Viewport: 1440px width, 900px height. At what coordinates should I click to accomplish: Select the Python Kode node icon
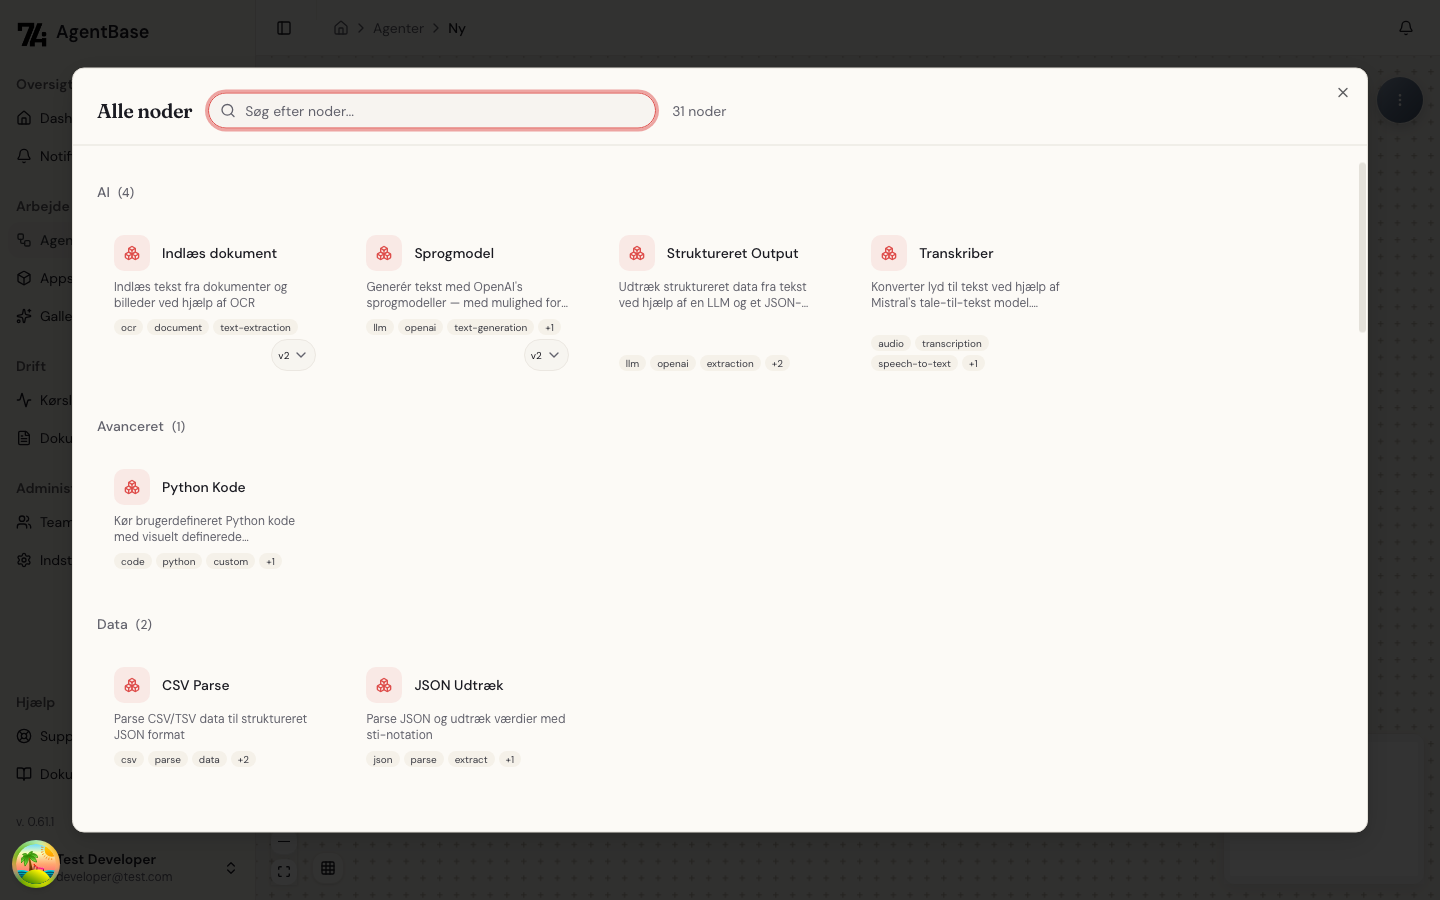point(132,487)
